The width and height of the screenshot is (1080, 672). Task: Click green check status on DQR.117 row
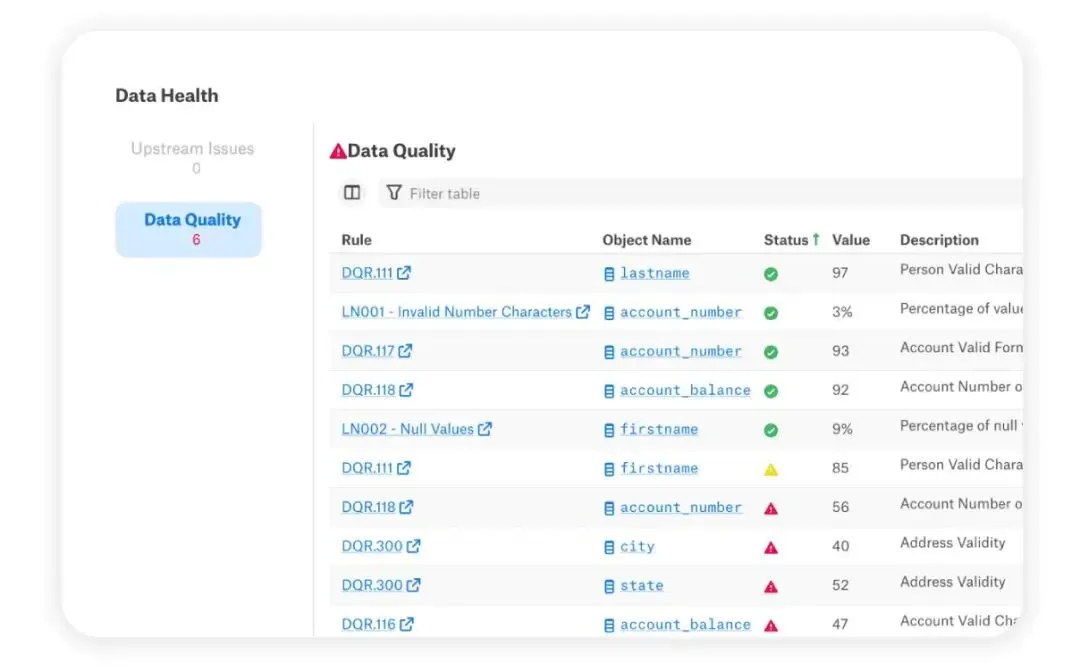[x=771, y=352]
